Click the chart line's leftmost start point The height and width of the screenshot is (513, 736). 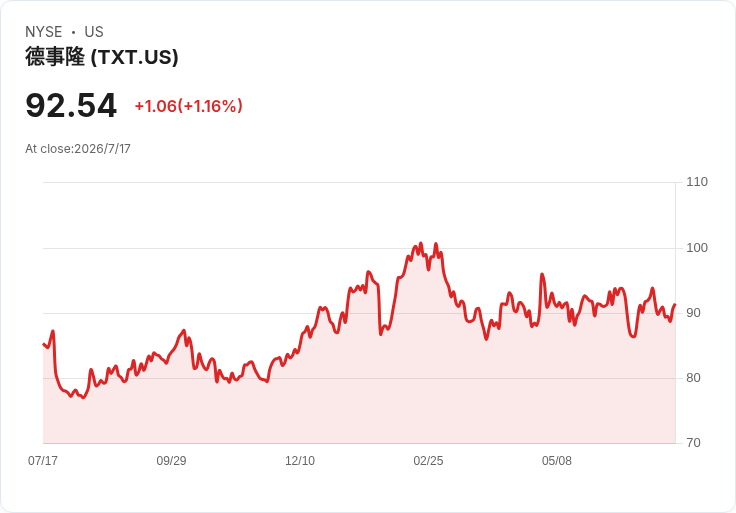click(x=43, y=344)
